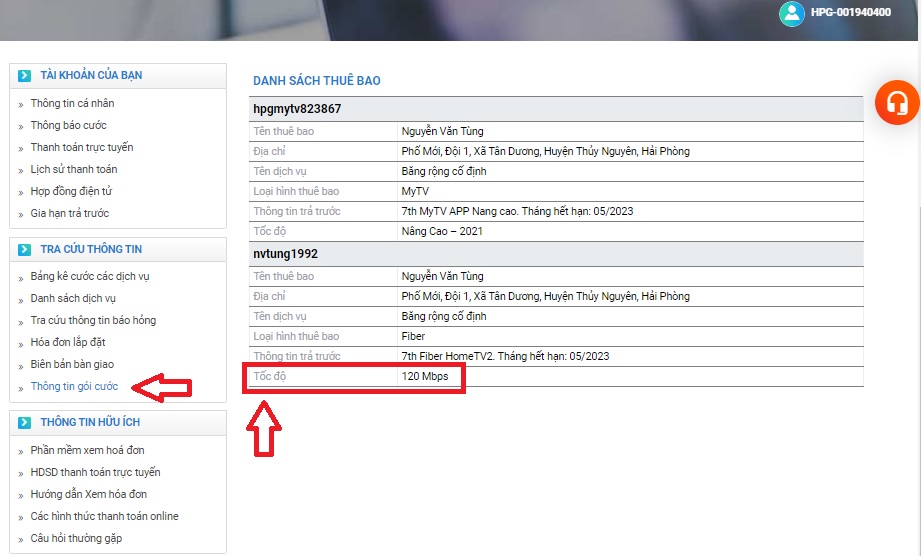Click the arrow icon beside Tra cứu thông tin

(25, 250)
